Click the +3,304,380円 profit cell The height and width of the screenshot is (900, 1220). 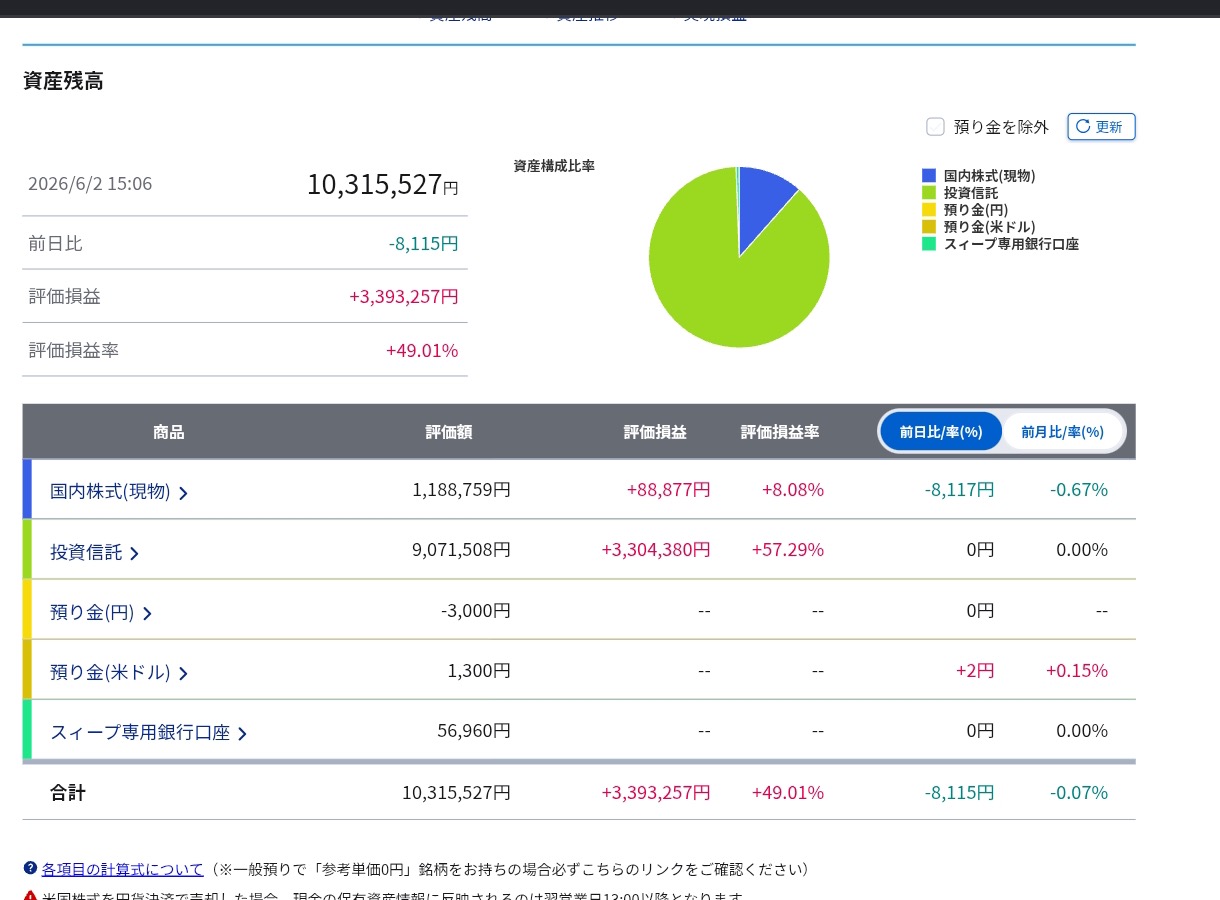656,550
